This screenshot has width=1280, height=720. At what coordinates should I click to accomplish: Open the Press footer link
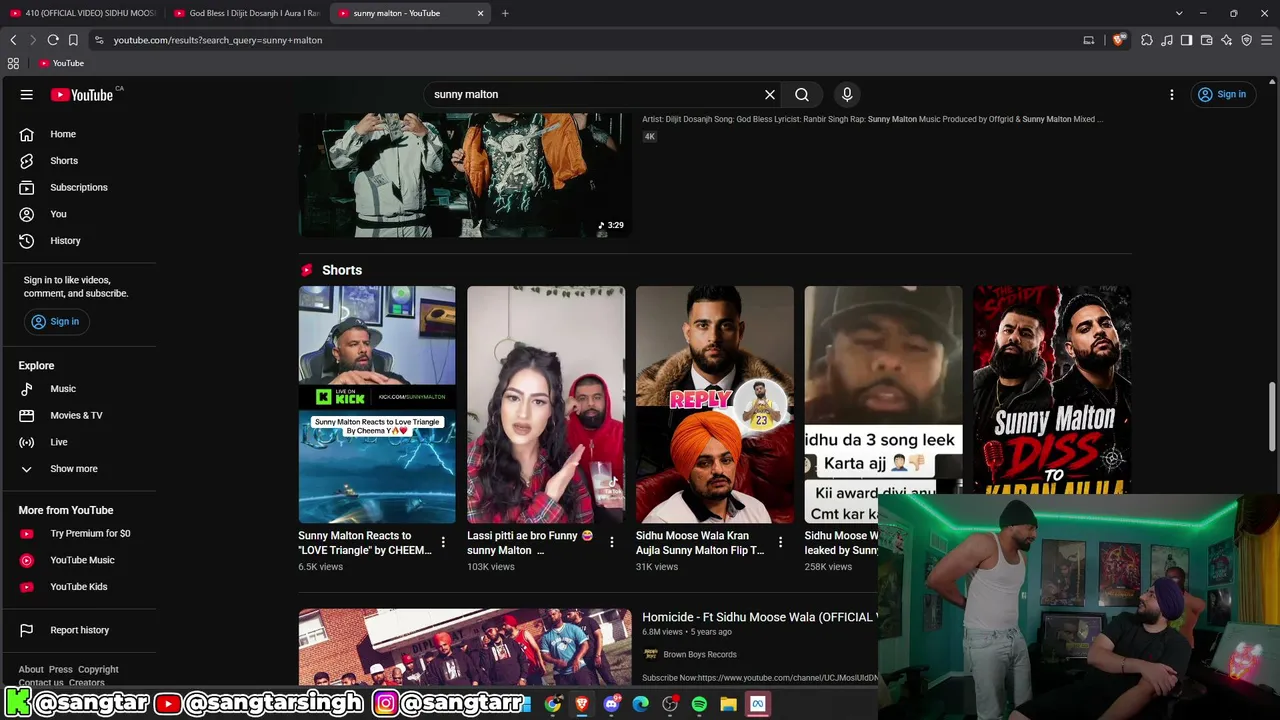pos(61,670)
